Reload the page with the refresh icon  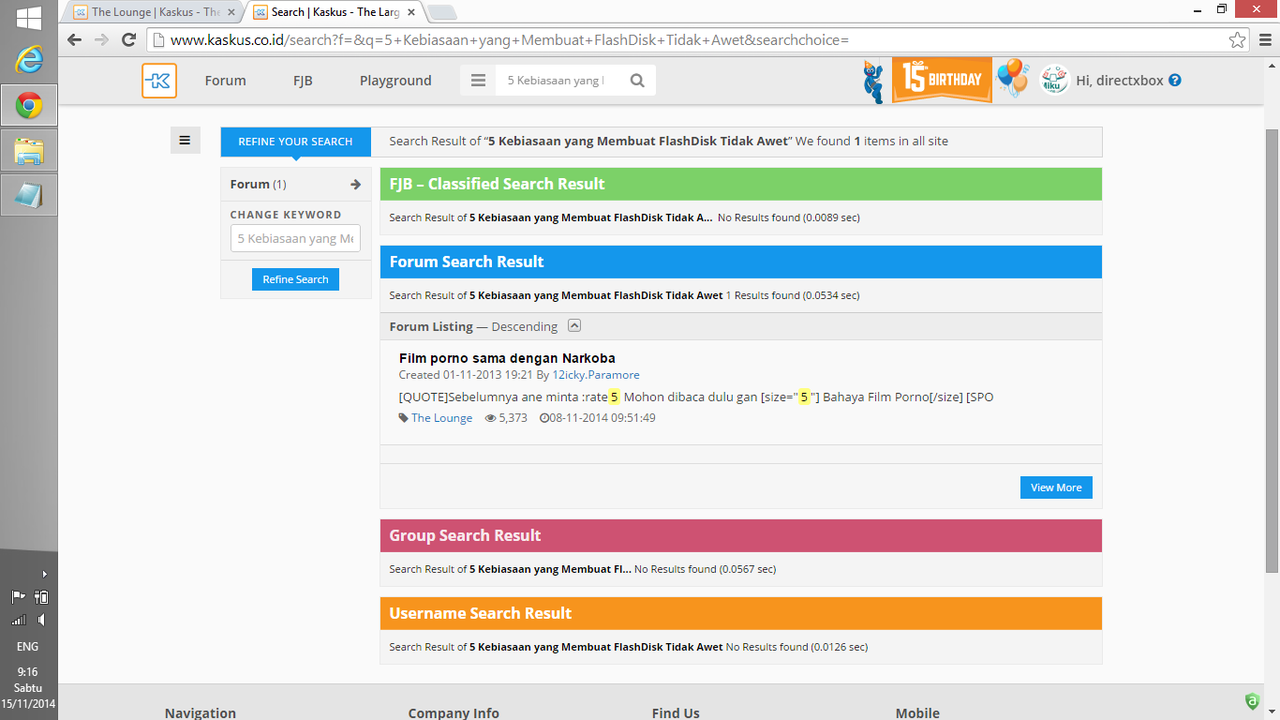pyautogui.click(x=128, y=40)
